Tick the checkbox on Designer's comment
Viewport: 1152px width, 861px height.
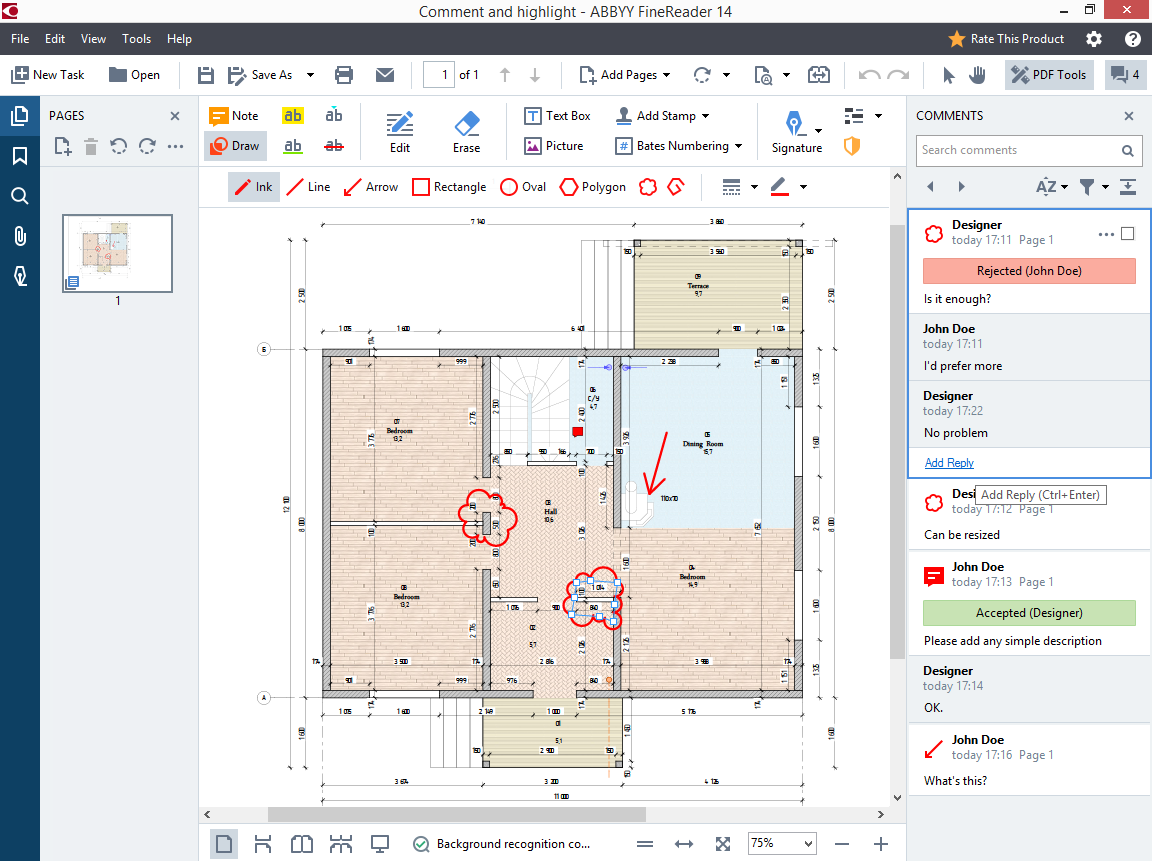pyautogui.click(x=1127, y=234)
